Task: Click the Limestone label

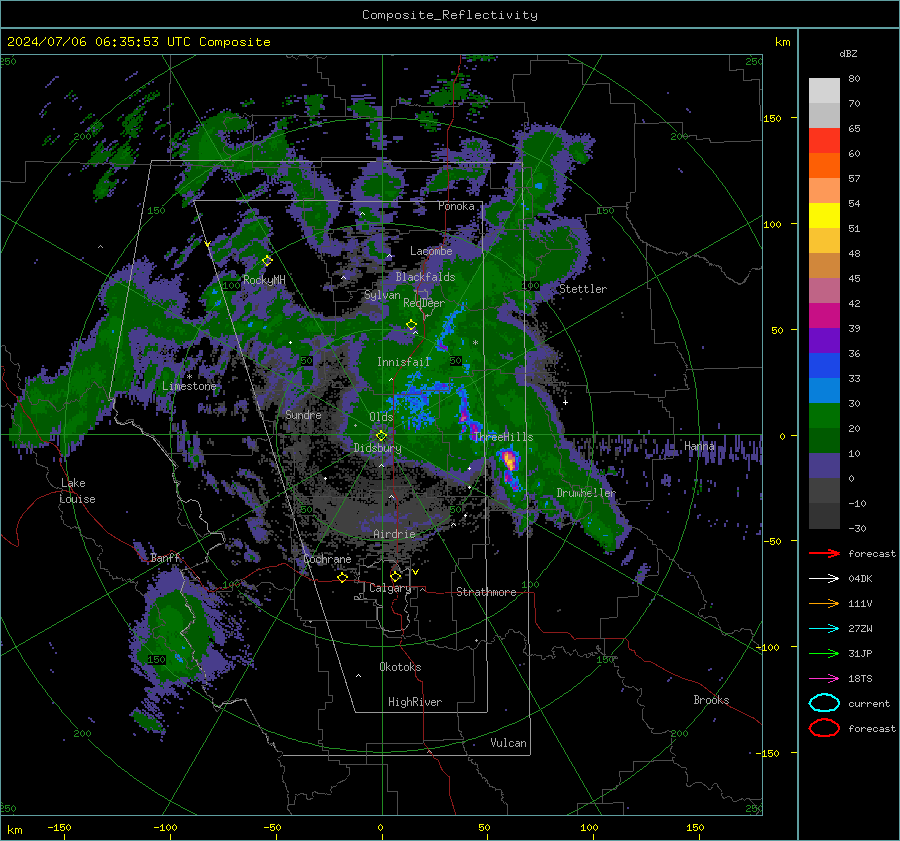Action: click(x=189, y=386)
